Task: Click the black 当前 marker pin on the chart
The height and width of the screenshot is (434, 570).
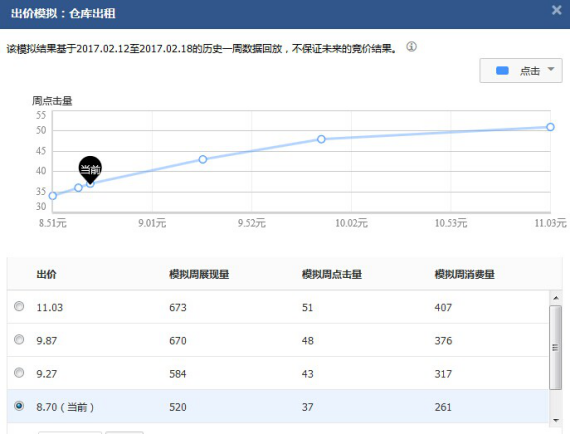Action: pos(90,169)
